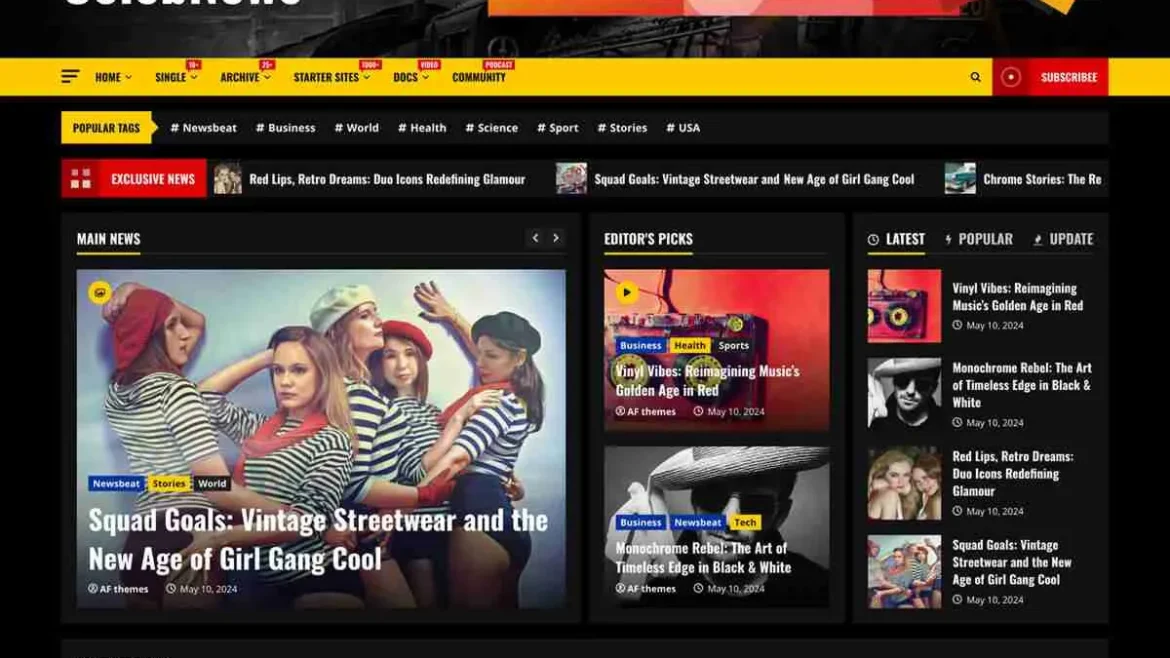This screenshot has width=1170, height=658.
Task: Open the hamburger off-canvas menu icon
Action: pos(70,77)
